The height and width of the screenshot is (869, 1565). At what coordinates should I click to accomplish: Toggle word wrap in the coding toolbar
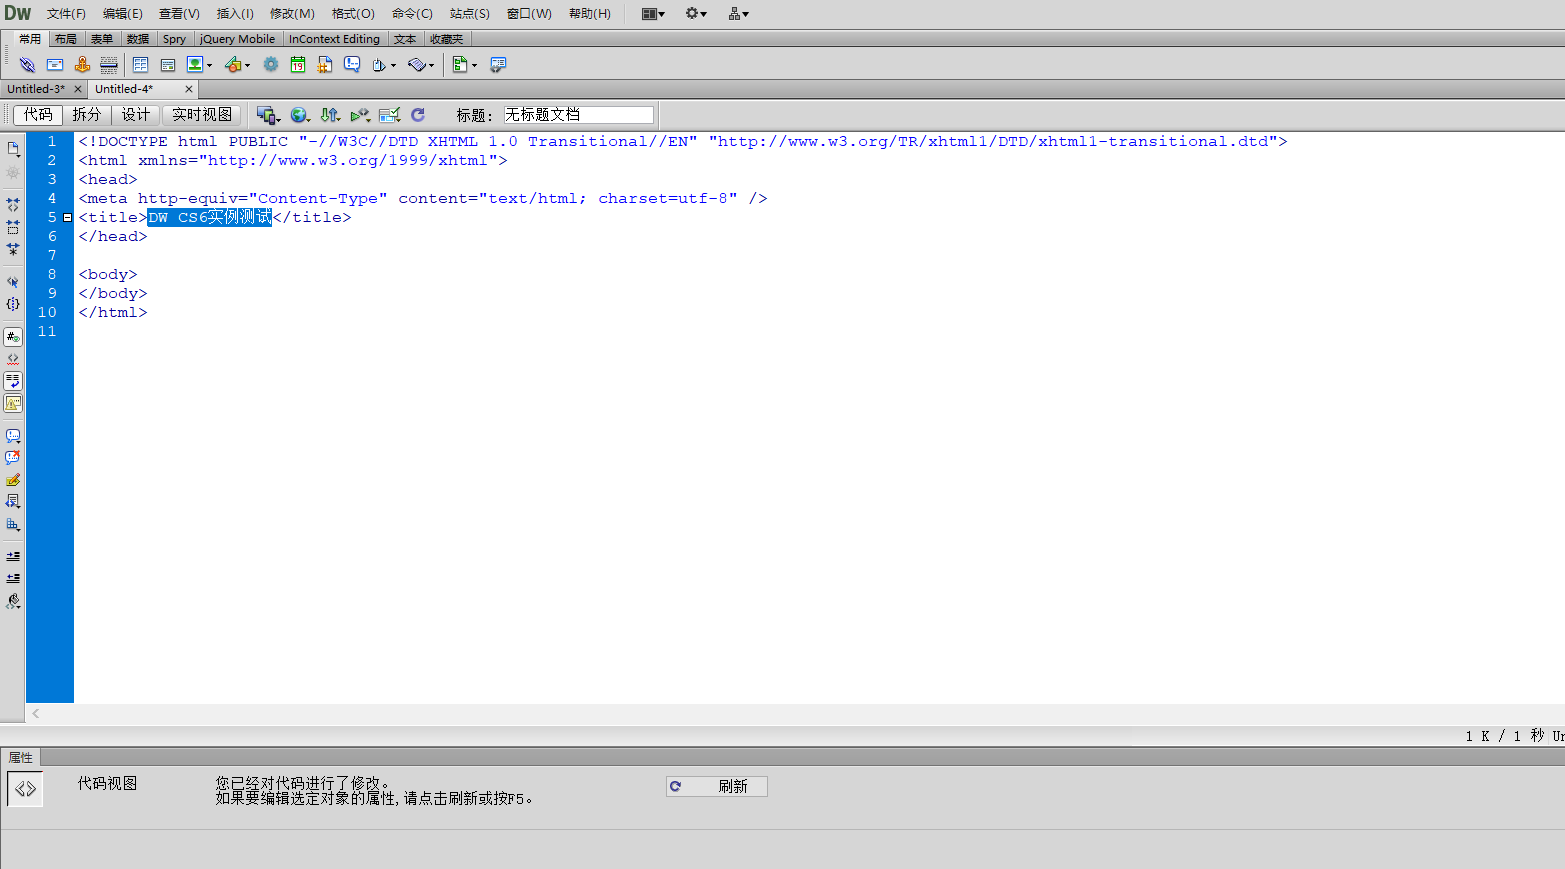pos(13,380)
